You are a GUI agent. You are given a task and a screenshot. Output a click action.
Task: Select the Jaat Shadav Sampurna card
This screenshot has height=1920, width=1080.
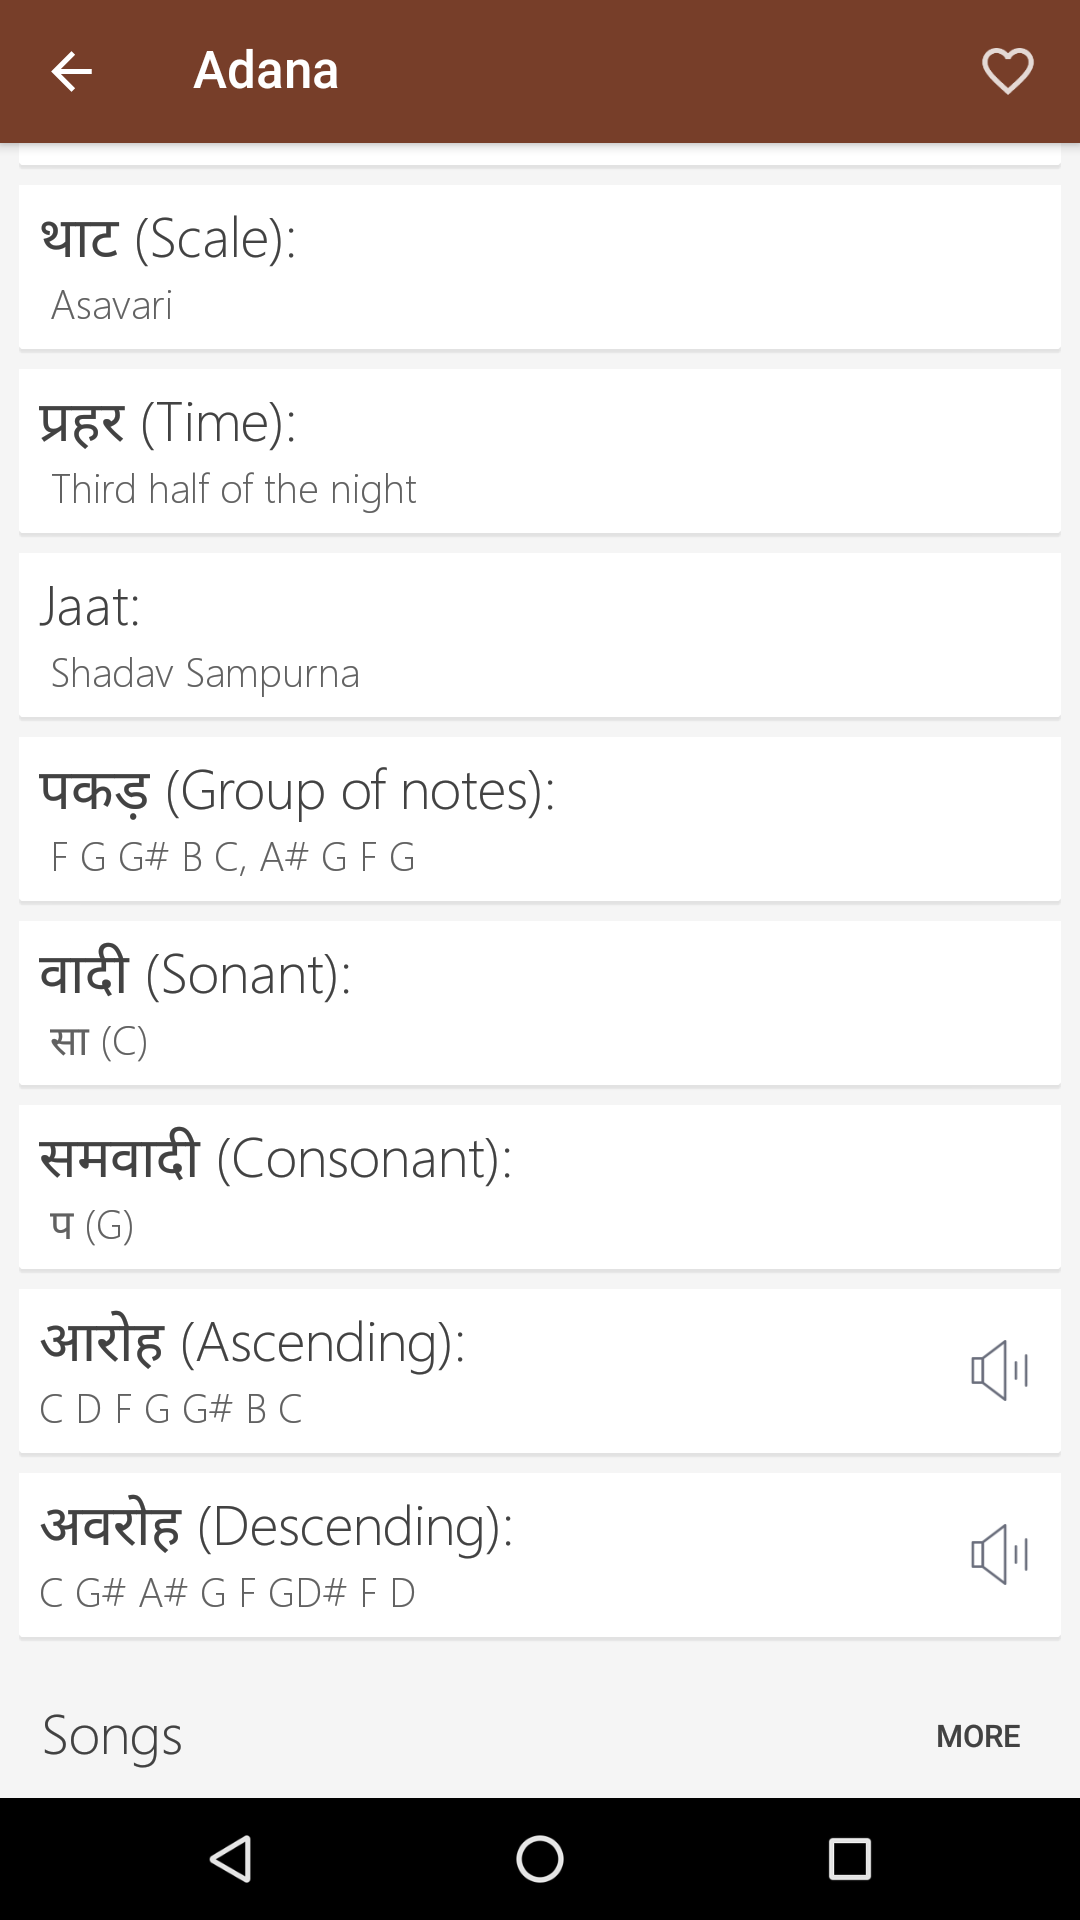coord(540,635)
